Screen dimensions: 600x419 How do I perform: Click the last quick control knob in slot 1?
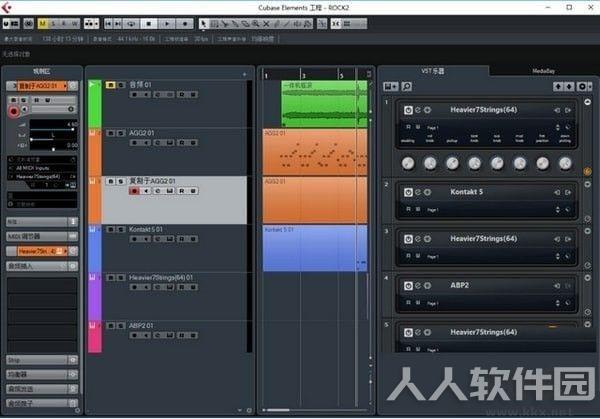(565, 163)
